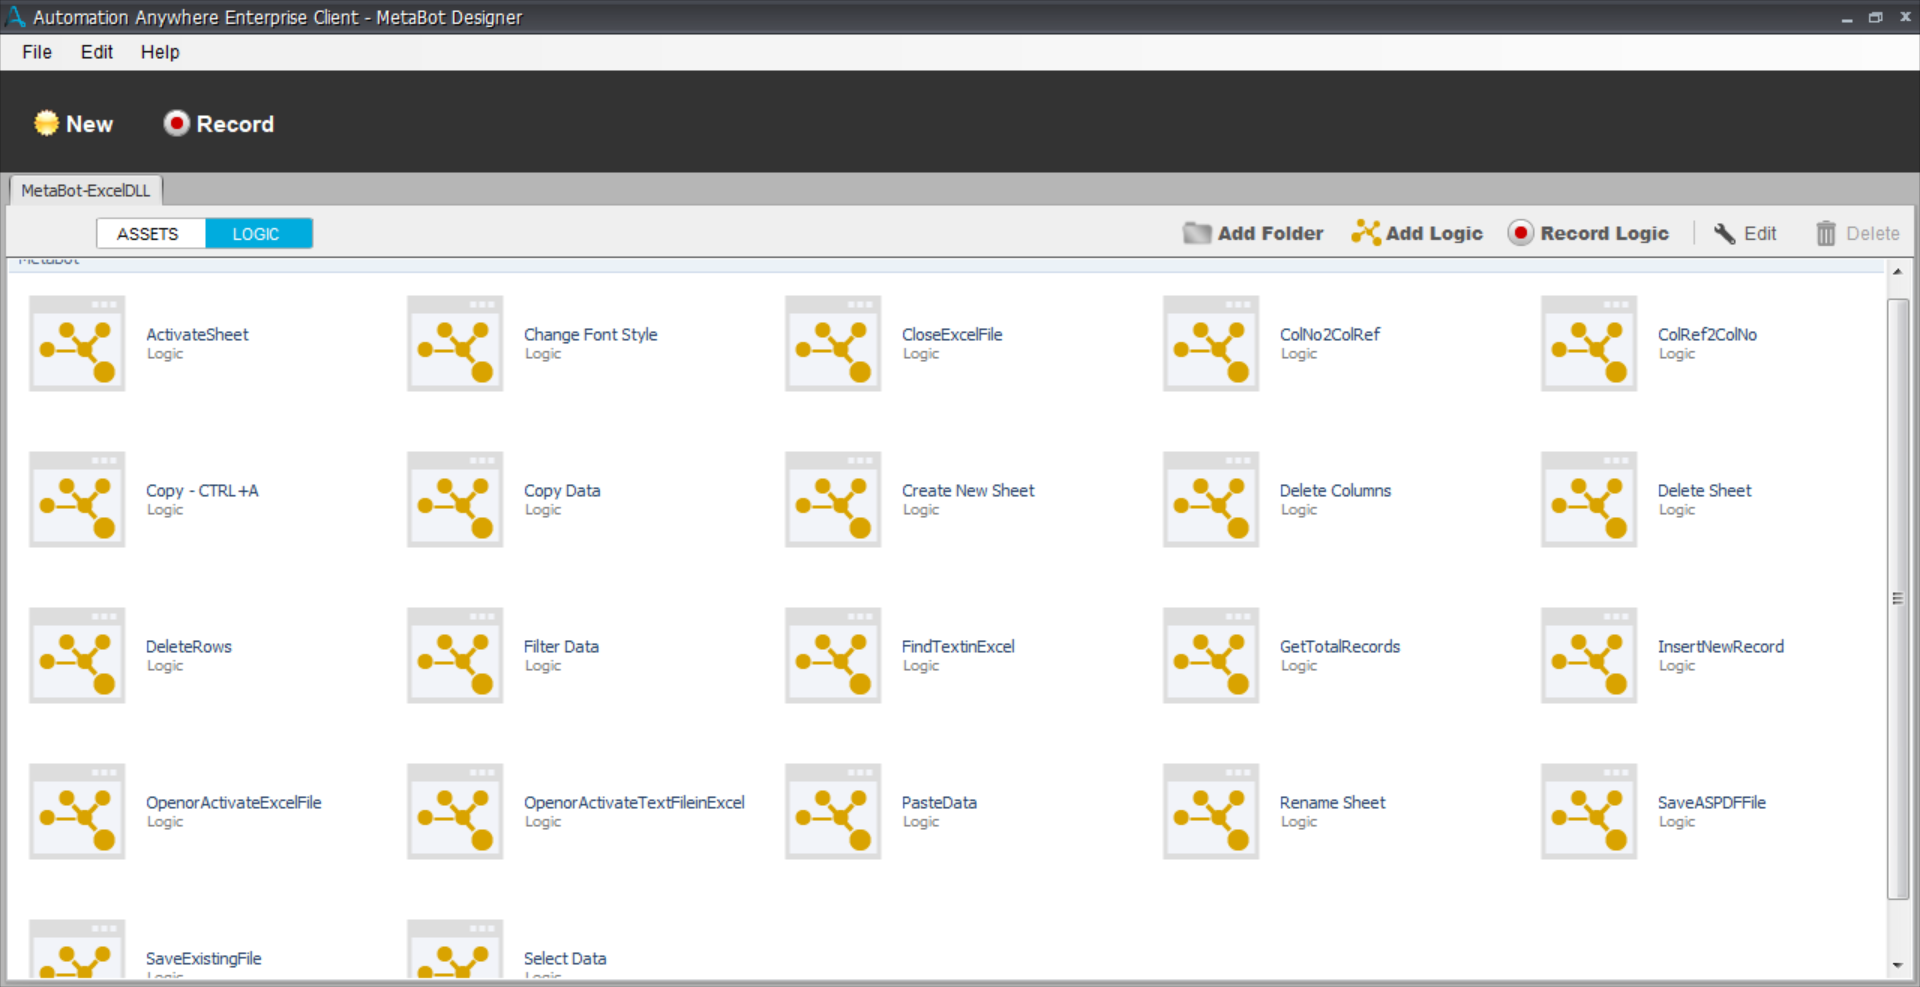Click the OpenorActivateTextFileinExcel label
The height and width of the screenshot is (987, 1920).
tap(634, 803)
